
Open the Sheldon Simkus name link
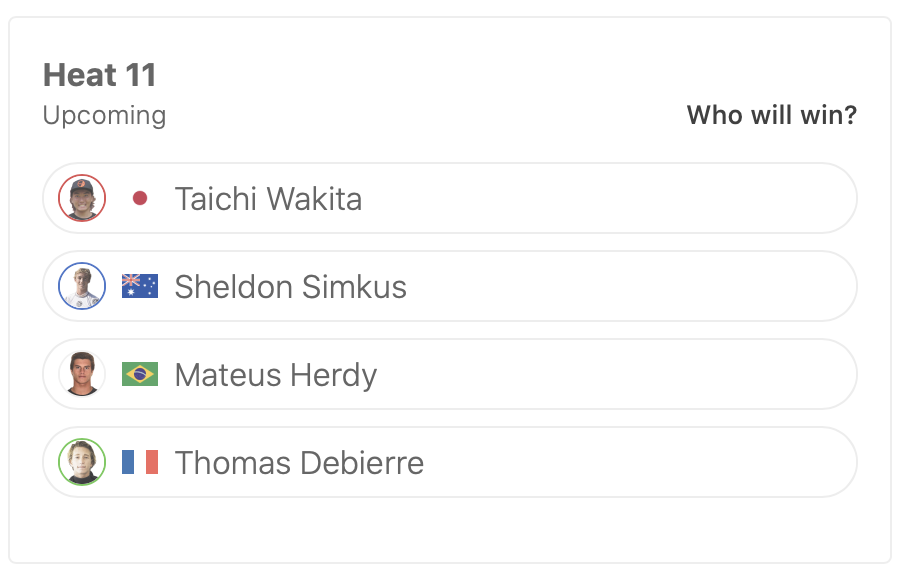point(290,286)
